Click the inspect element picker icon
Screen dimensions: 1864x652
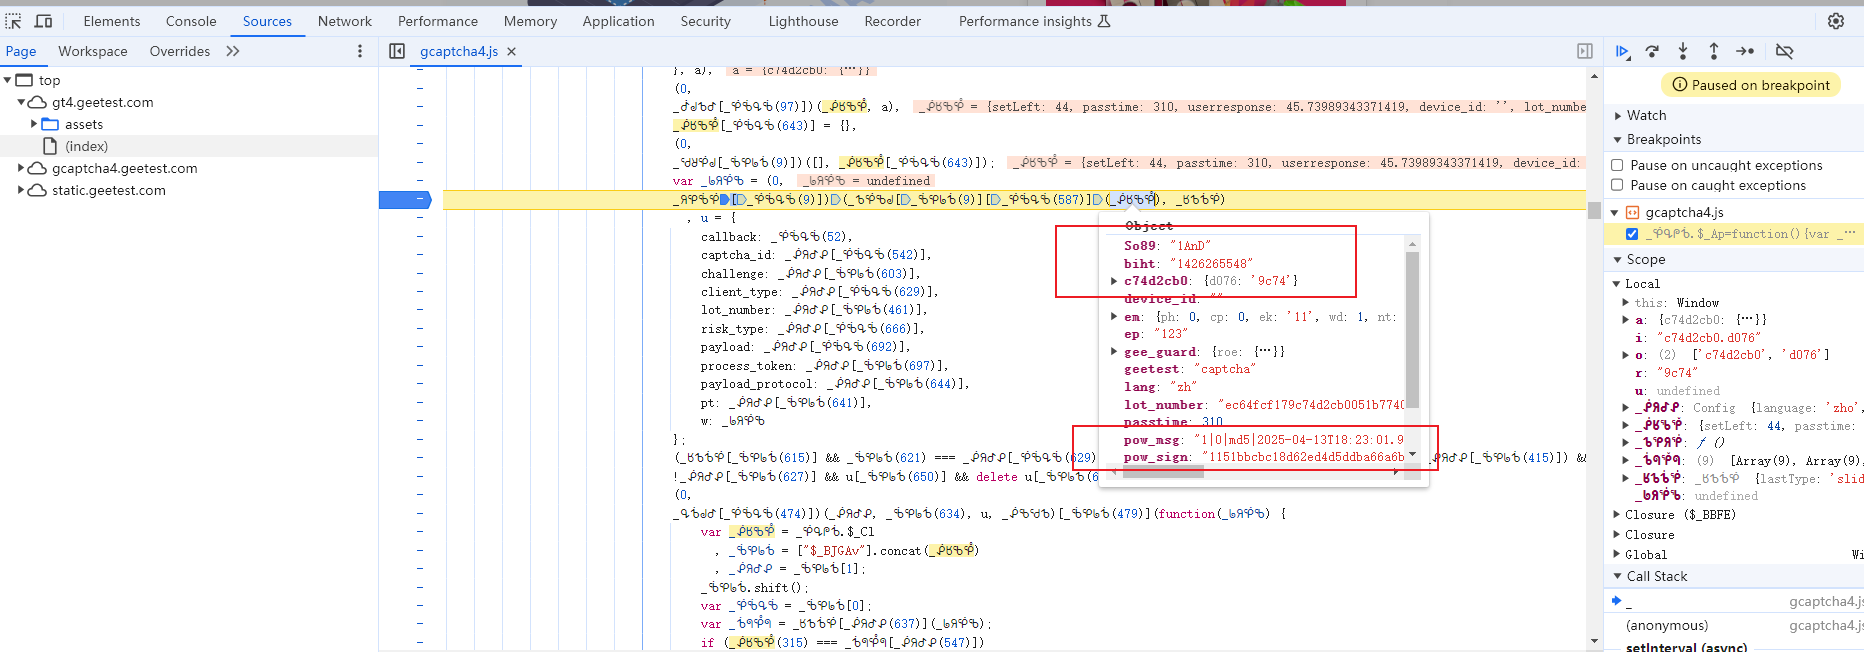(x=13, y=21)
